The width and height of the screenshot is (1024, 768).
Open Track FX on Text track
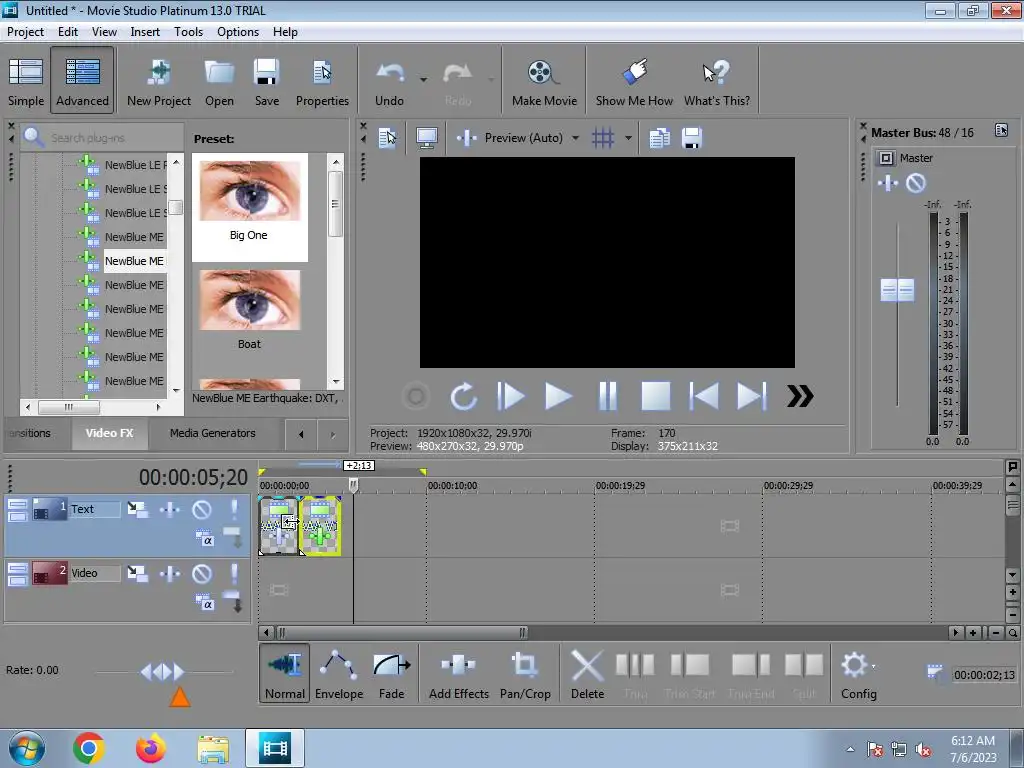pos(170,509)
